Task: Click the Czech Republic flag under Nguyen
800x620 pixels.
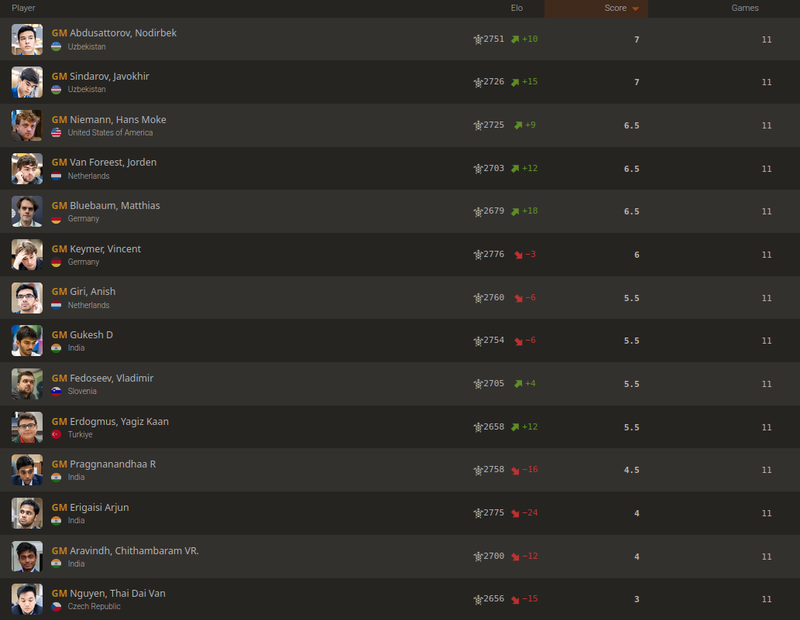Action: (57, 606)
